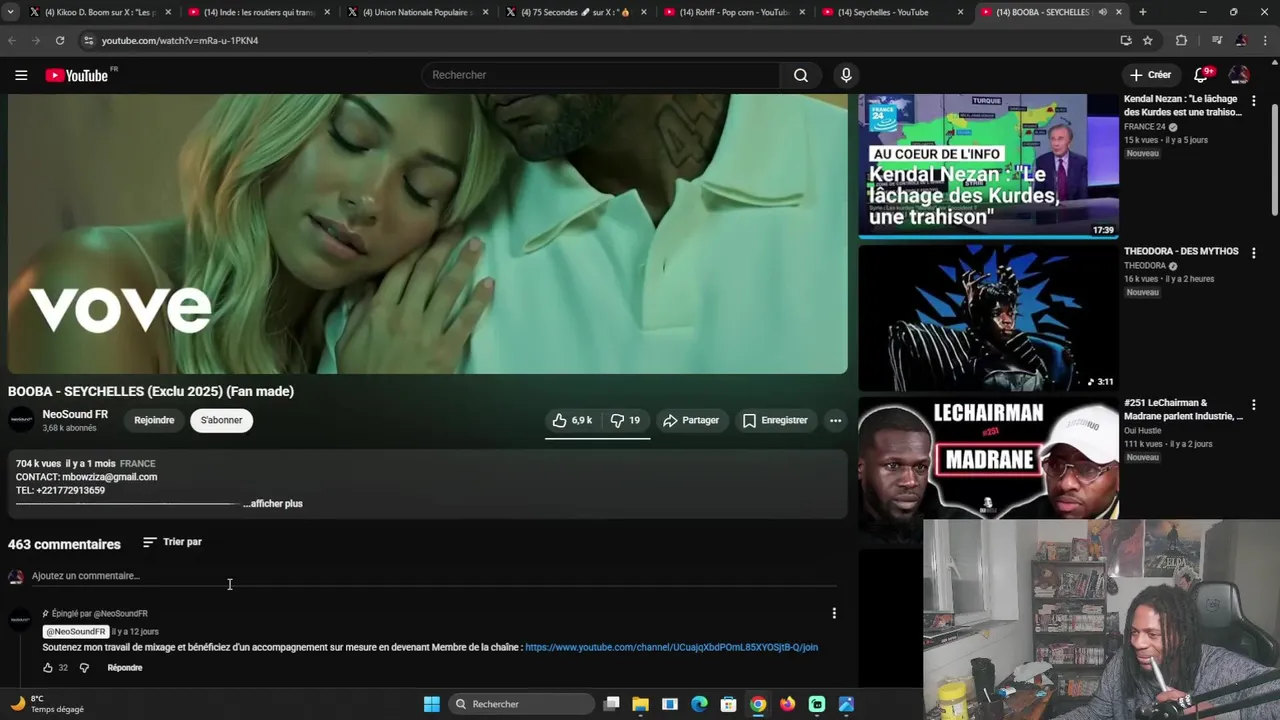Screen dimensions: 1280x720
Task: Subscribe to NeoSound FR with S'abonner
Action: pyautogui.click(x=221, y=420)
